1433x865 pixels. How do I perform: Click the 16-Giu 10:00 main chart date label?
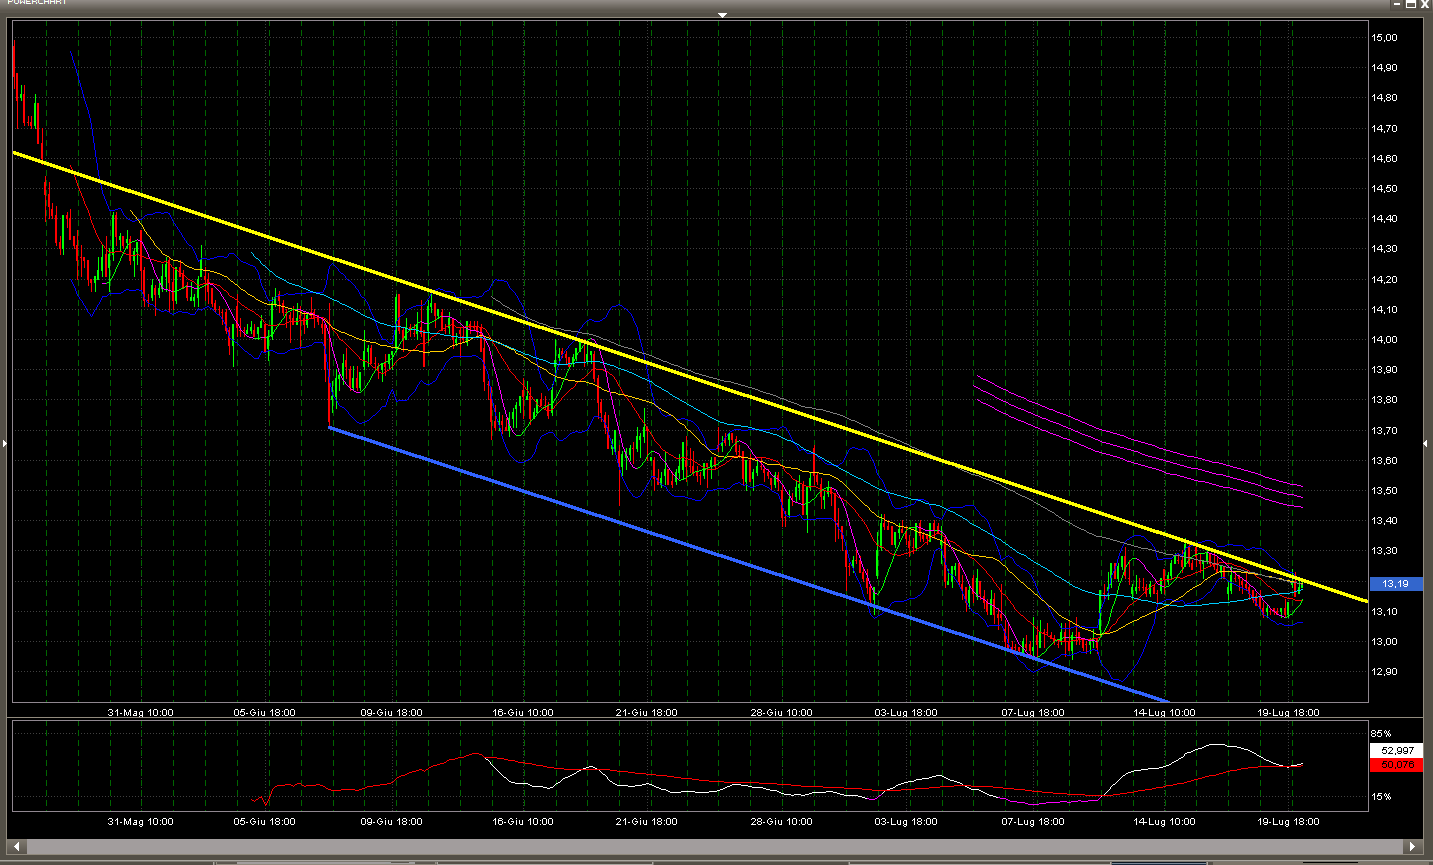pyautogui.click(x=523, y=713)
